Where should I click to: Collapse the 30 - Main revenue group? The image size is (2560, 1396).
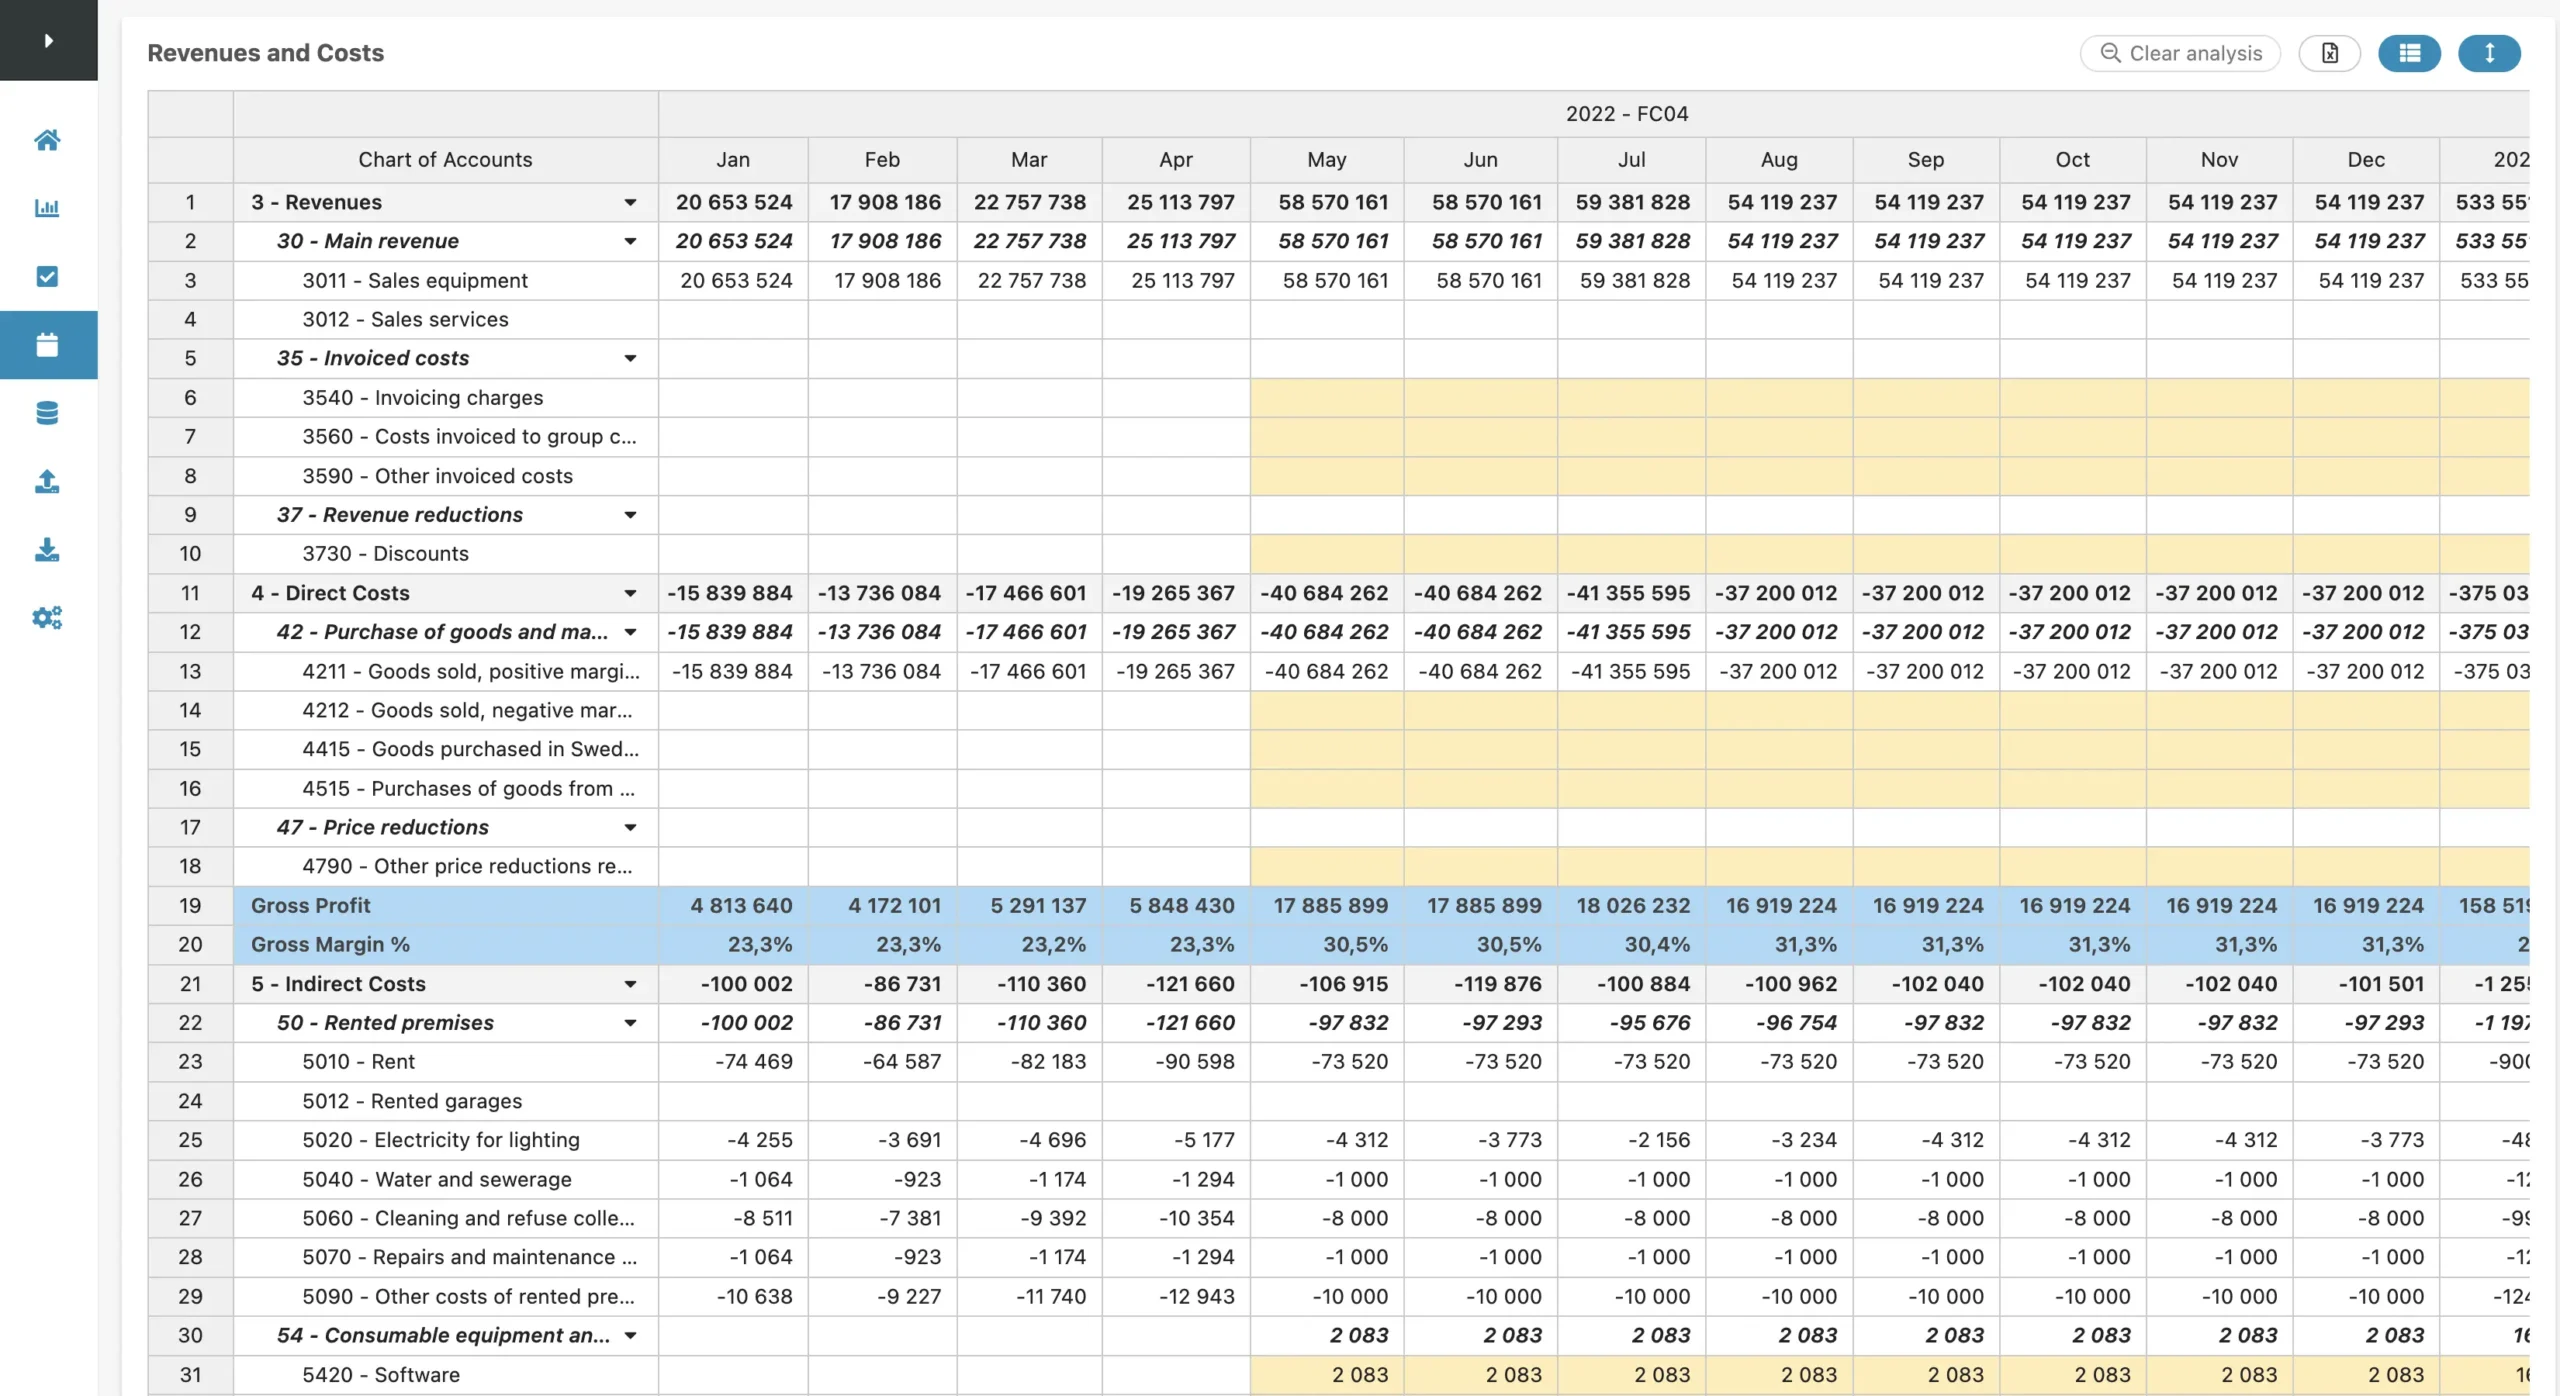click(x=630, y=241)
